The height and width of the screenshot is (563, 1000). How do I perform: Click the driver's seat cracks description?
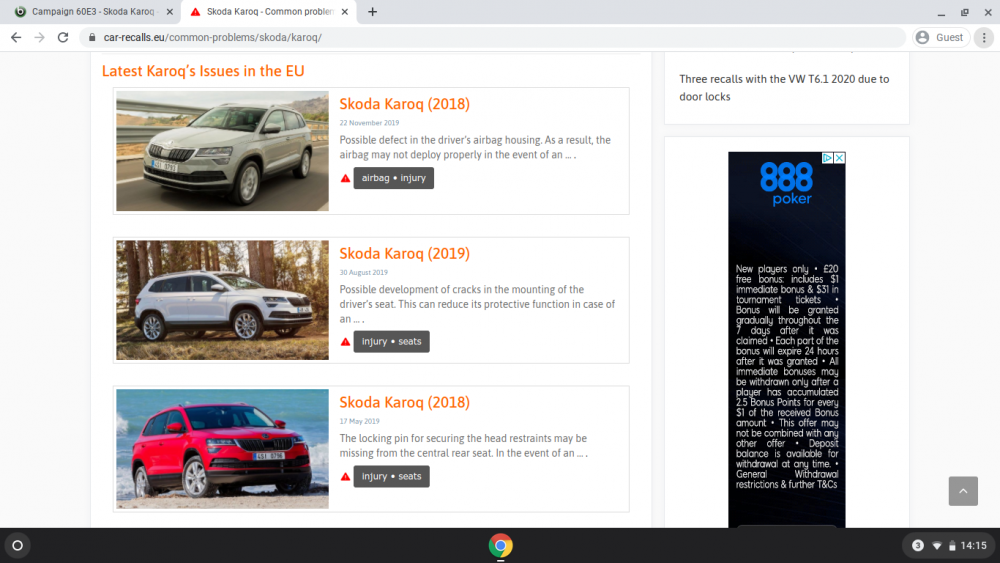pyautogui.click(x=477, y=304)
